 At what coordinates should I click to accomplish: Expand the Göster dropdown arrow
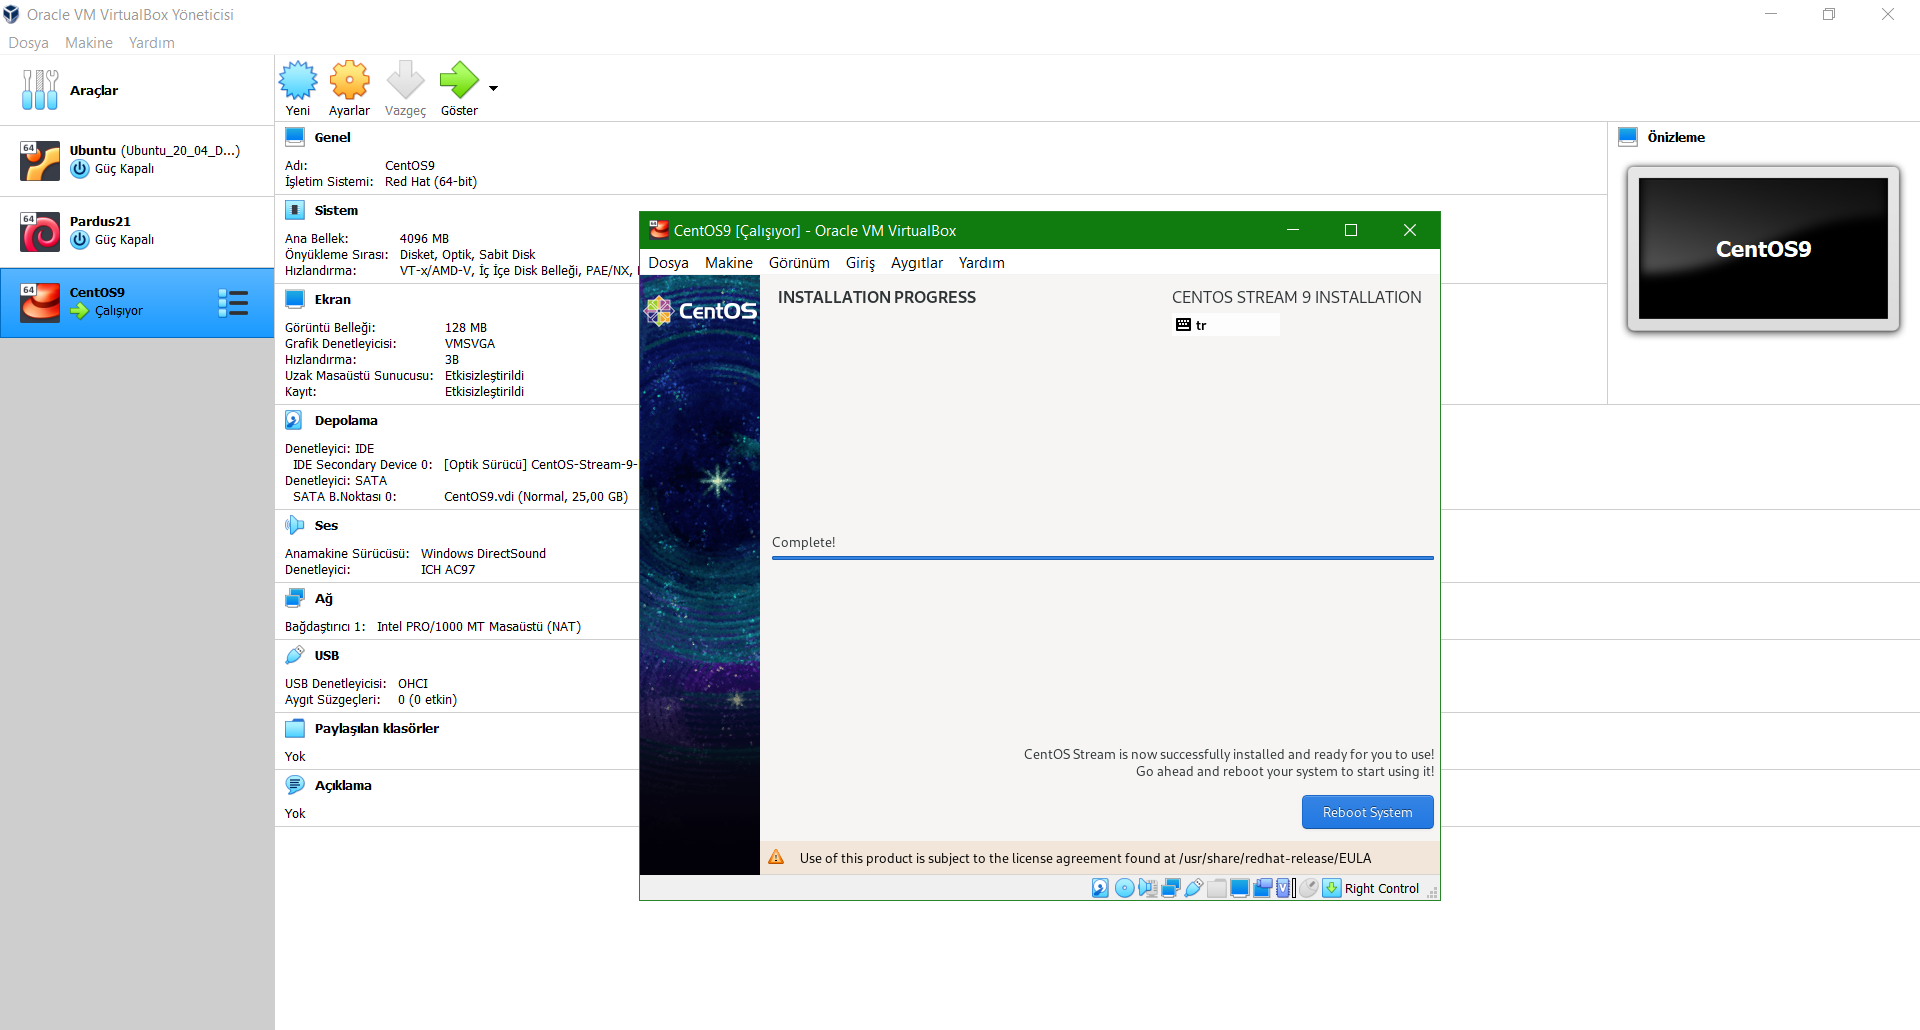coord(493,88)
